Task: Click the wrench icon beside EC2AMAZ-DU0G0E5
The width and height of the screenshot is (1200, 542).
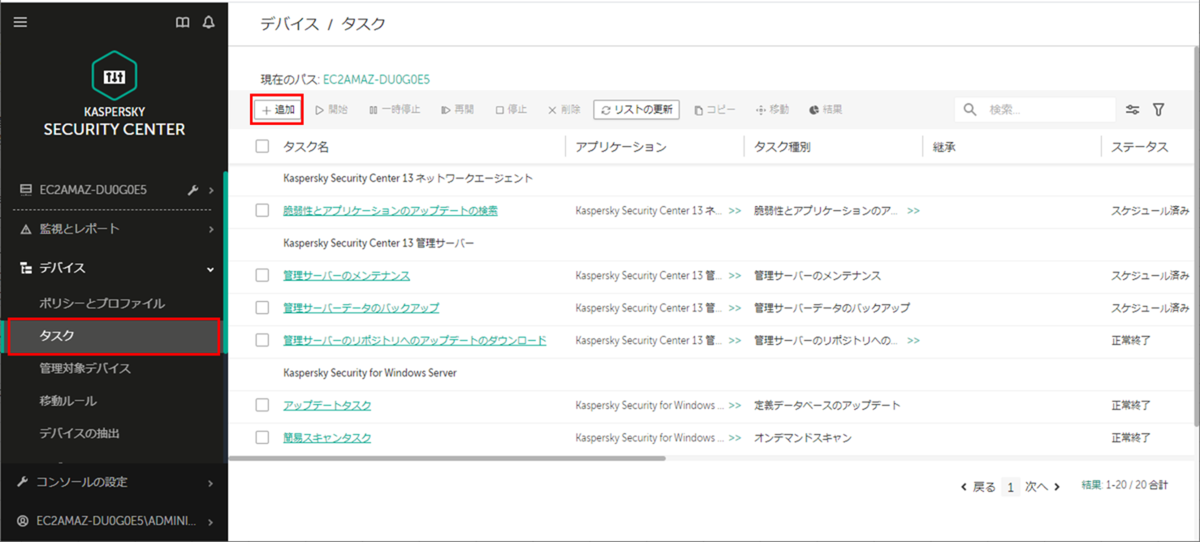Action: 193,189
